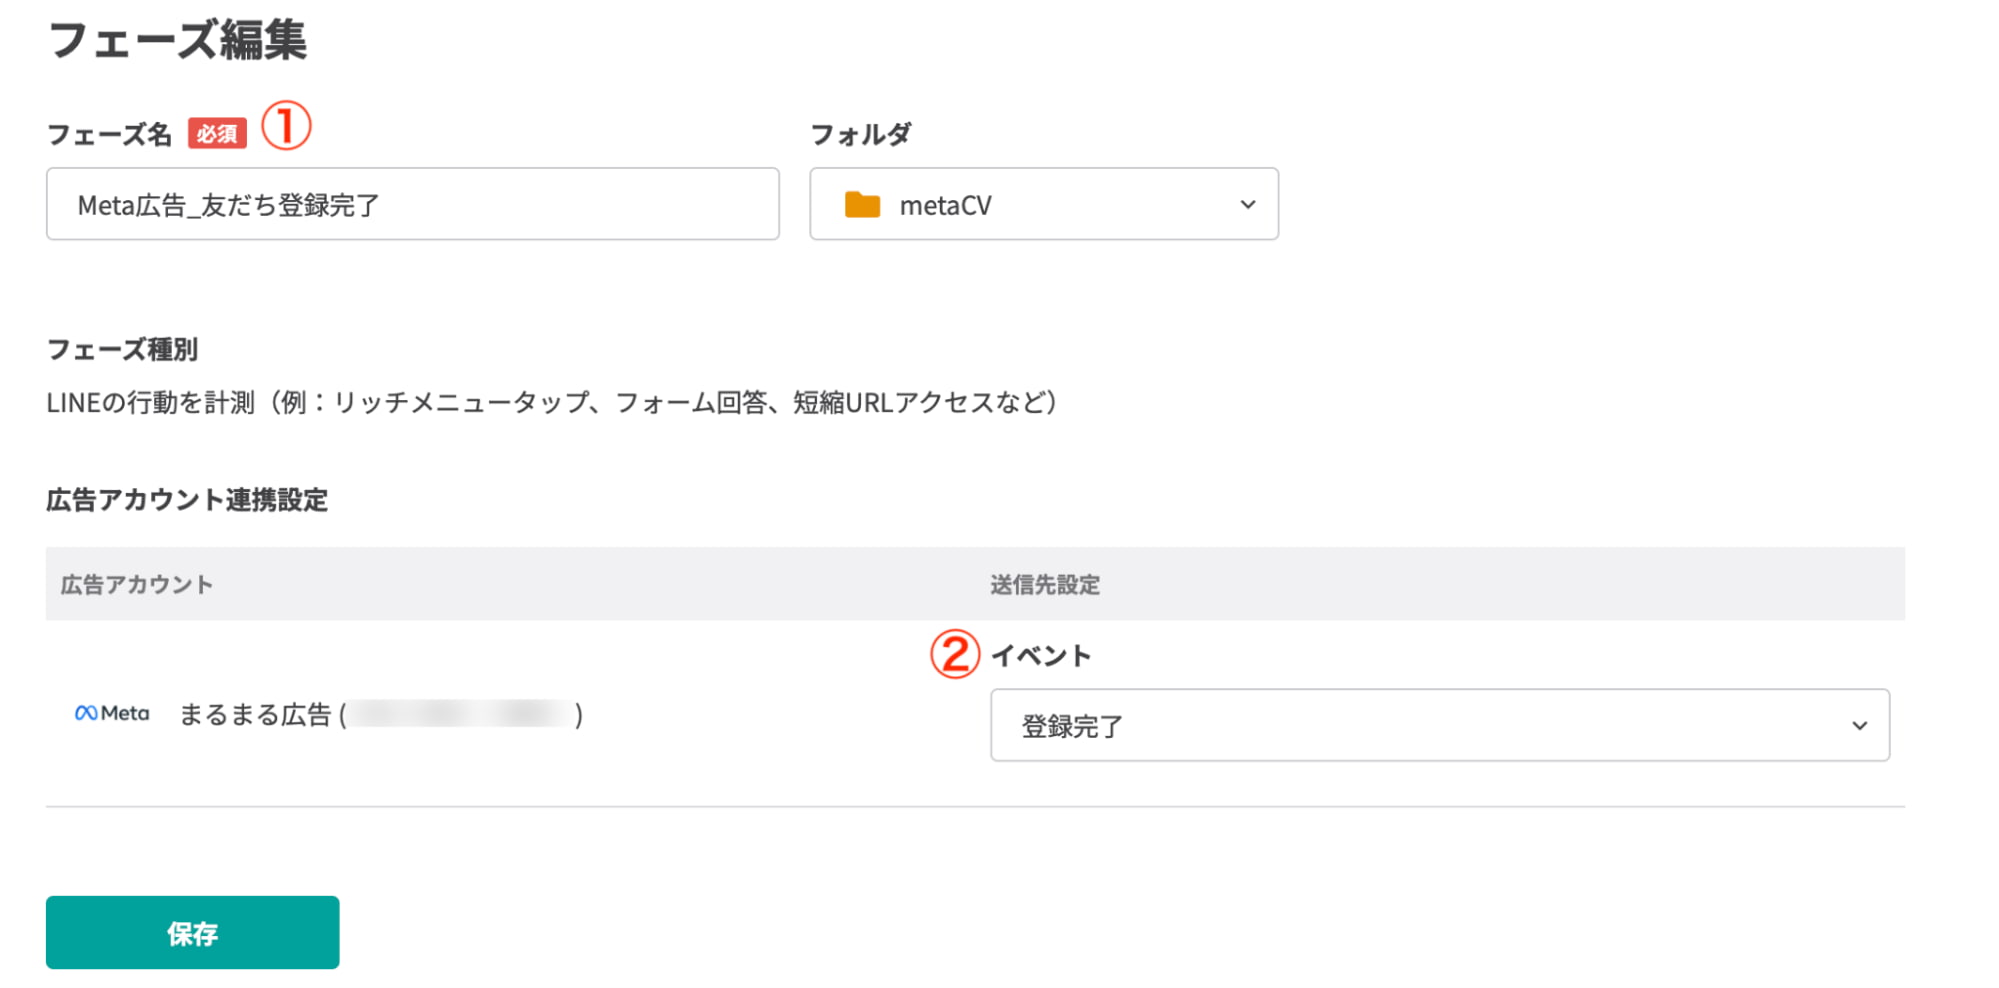
Task: Click the 広告アカウント column header
Action: pyautogui.click(x=136, y=583)
